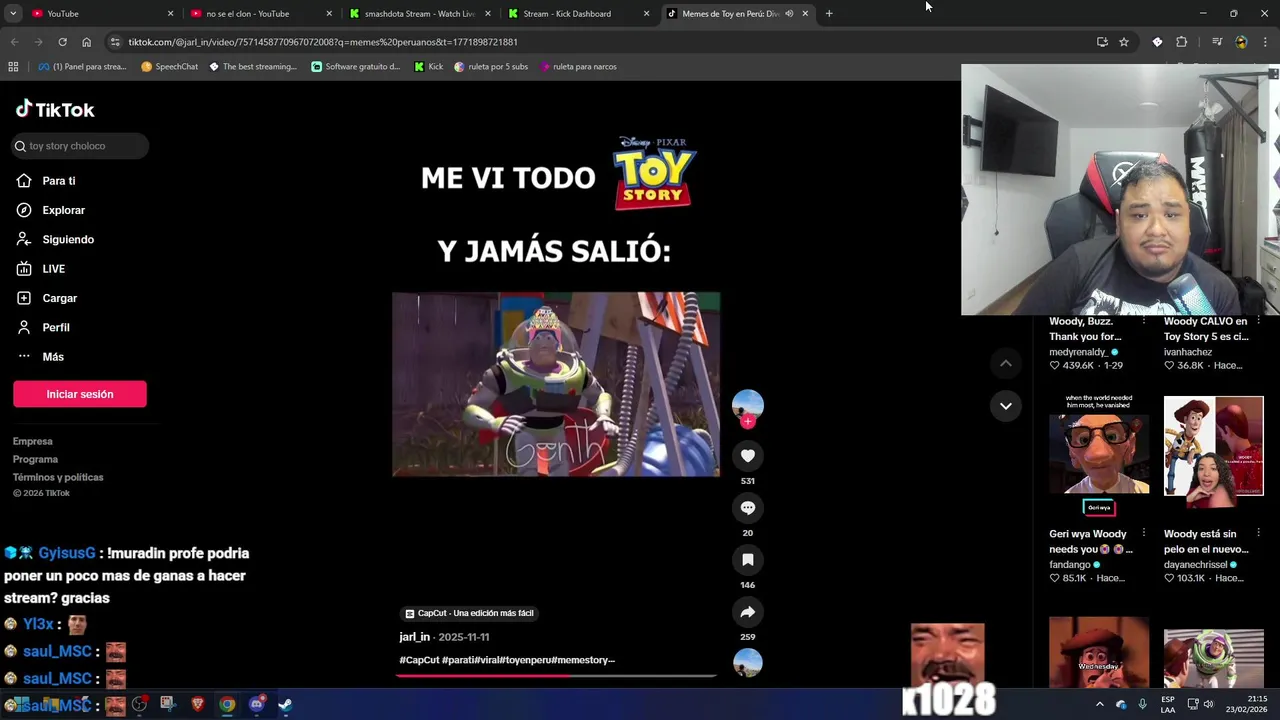Open the LIVE section

click(x=40, y=269)
